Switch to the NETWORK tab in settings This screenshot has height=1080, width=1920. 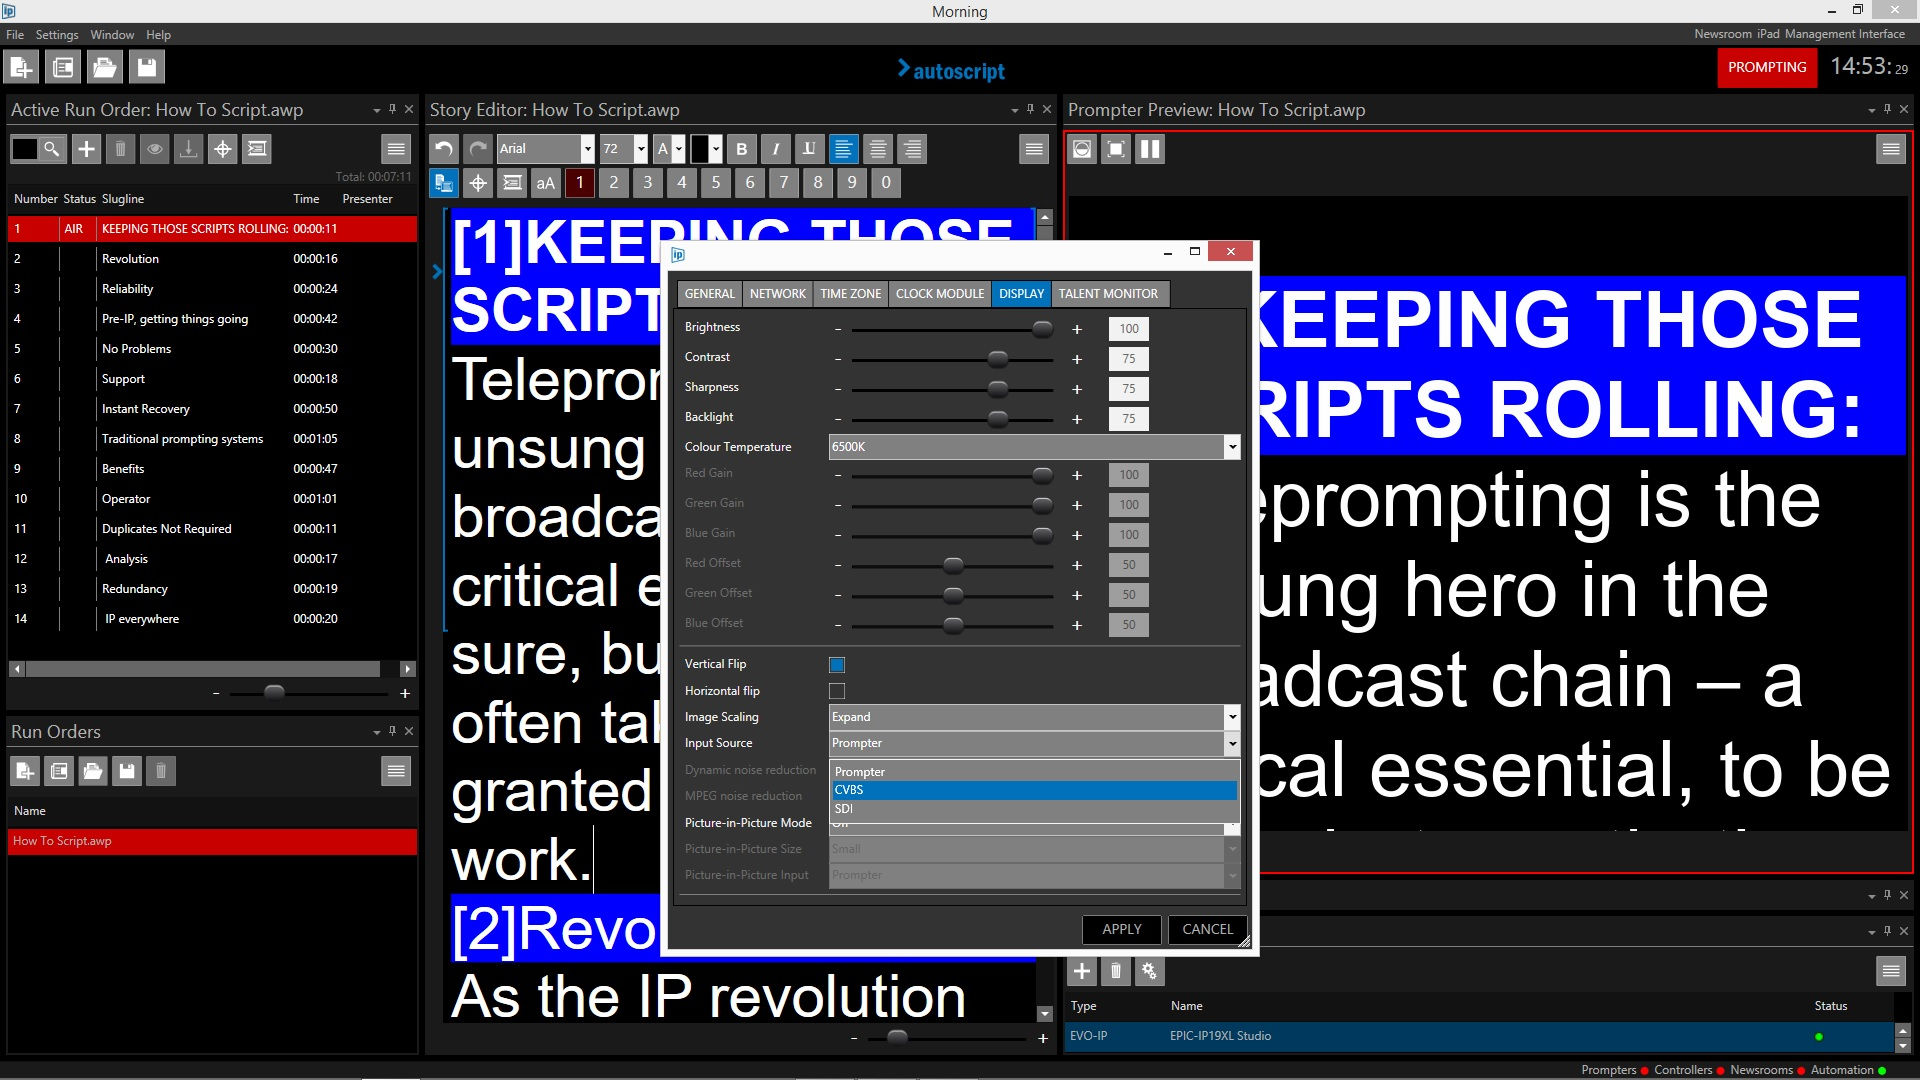(778, 294)
